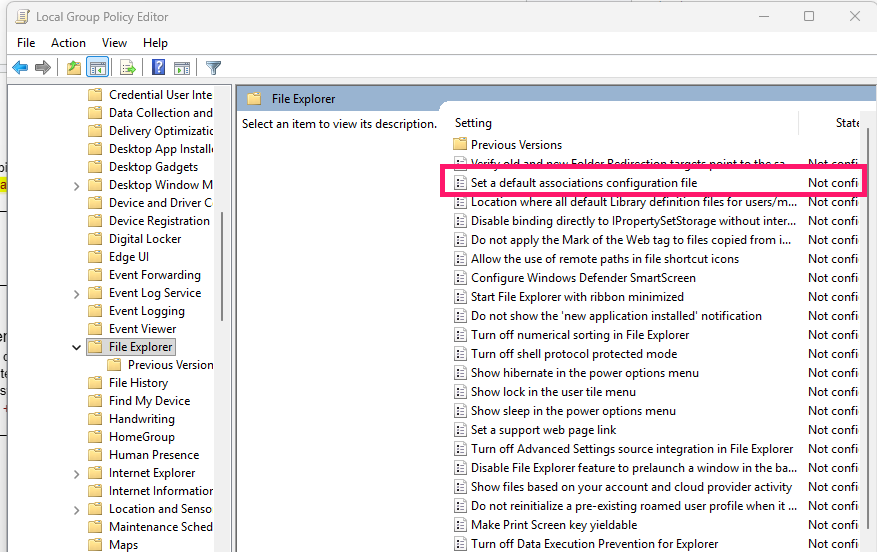Open Help via blue question mark icon
The height and width of the screenshot is (552, 877).
pyautogui.click(x=159, y=68)
